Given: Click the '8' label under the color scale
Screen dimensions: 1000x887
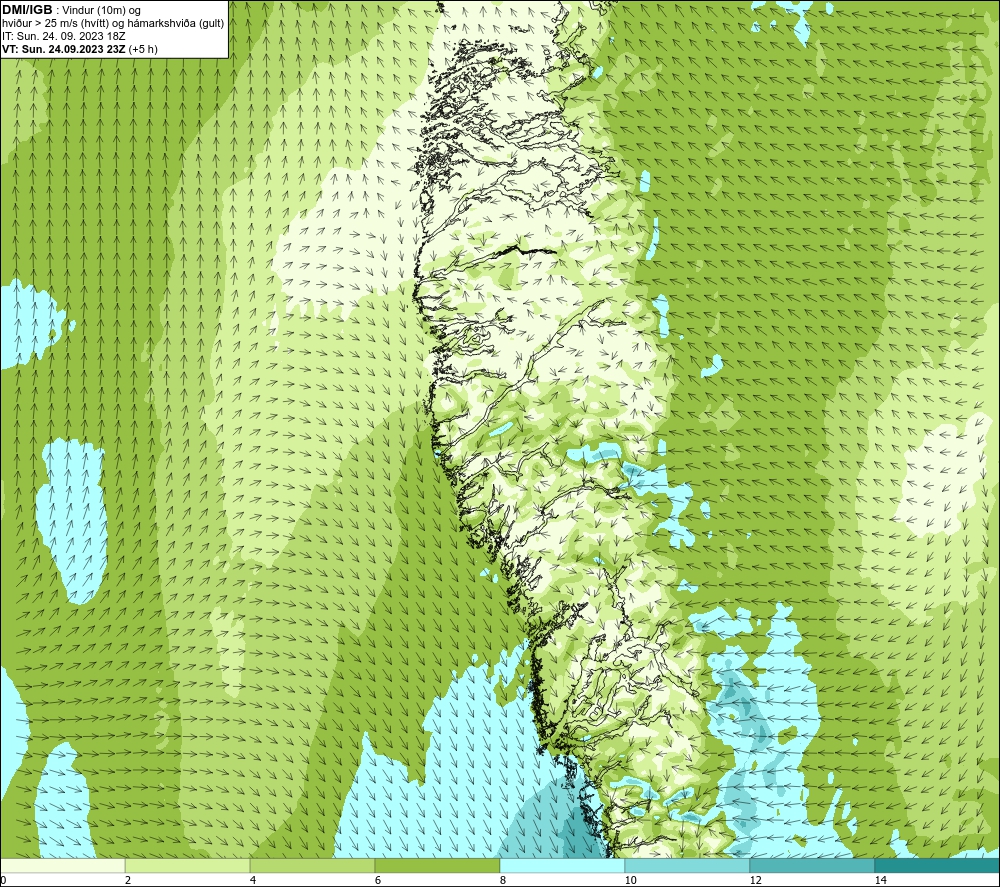Looking at the screenshot, I should point(503,881).
